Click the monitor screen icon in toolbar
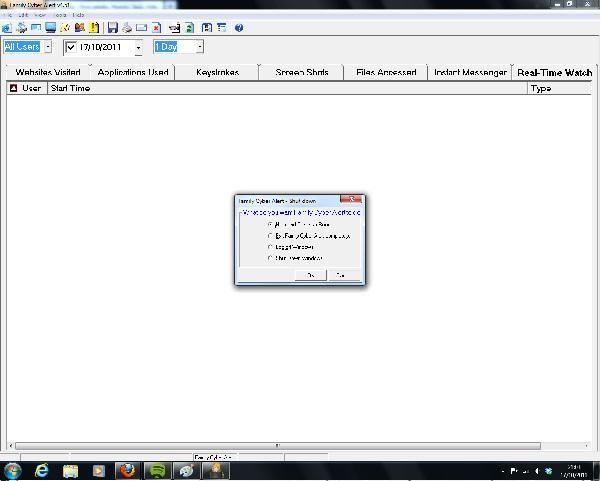The height and width of the screenshot is (481, 601). tap(50, 28)
